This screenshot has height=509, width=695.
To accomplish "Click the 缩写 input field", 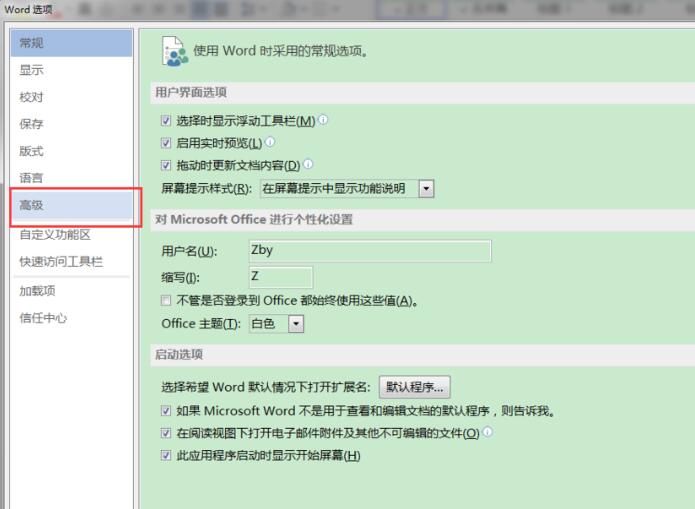I will 281,277.
